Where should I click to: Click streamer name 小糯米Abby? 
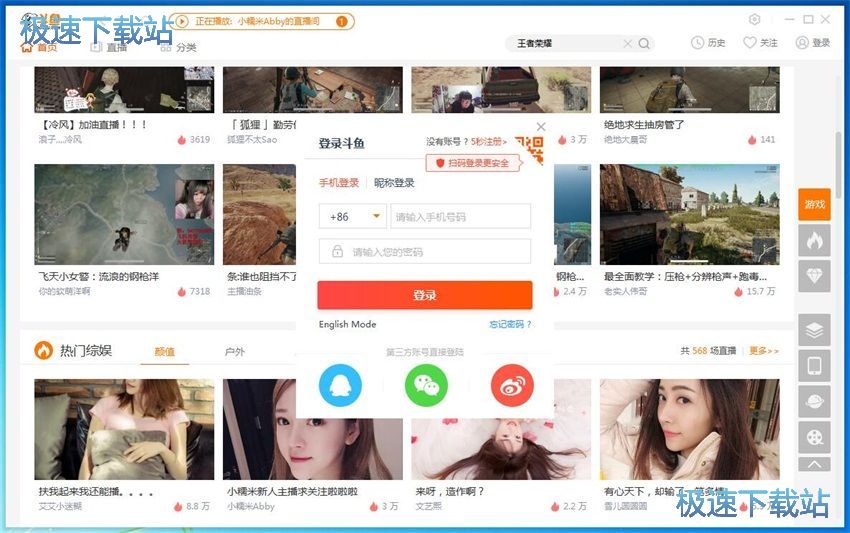[250, 506]
